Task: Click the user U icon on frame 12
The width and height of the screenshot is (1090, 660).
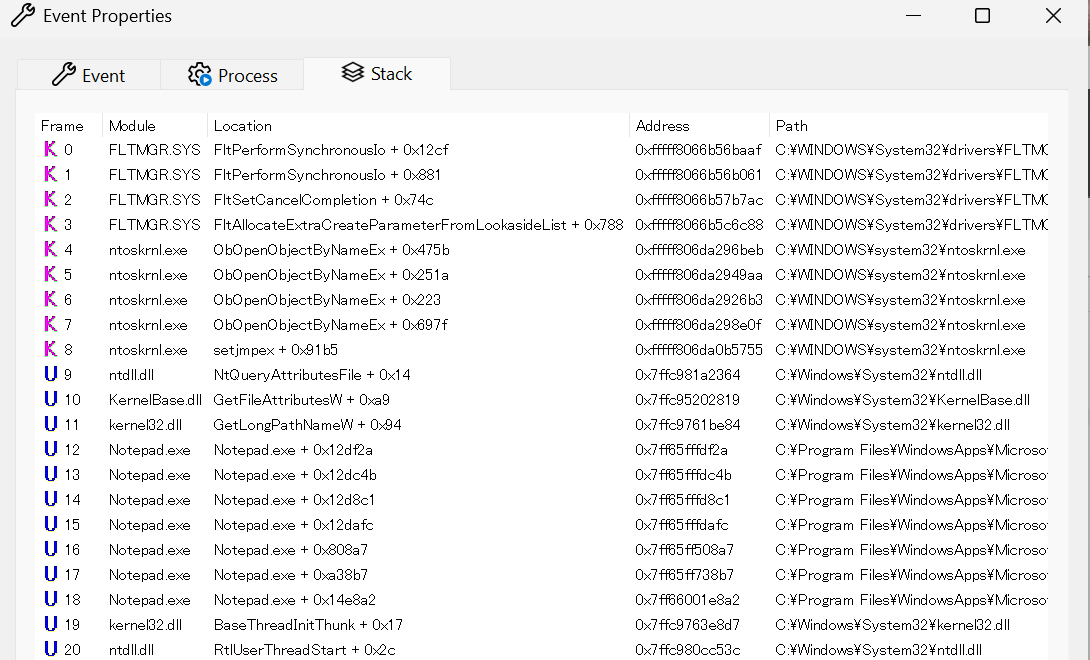Action: click(x=50, y=450)
